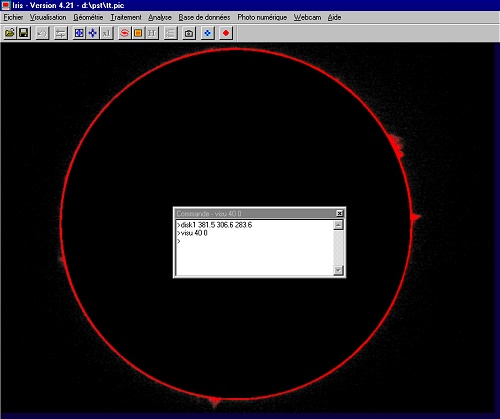This screenshot has height=419, width=500.
Task: Click the undo arrow toolbar icon
Action: click(x=42, y=33)
